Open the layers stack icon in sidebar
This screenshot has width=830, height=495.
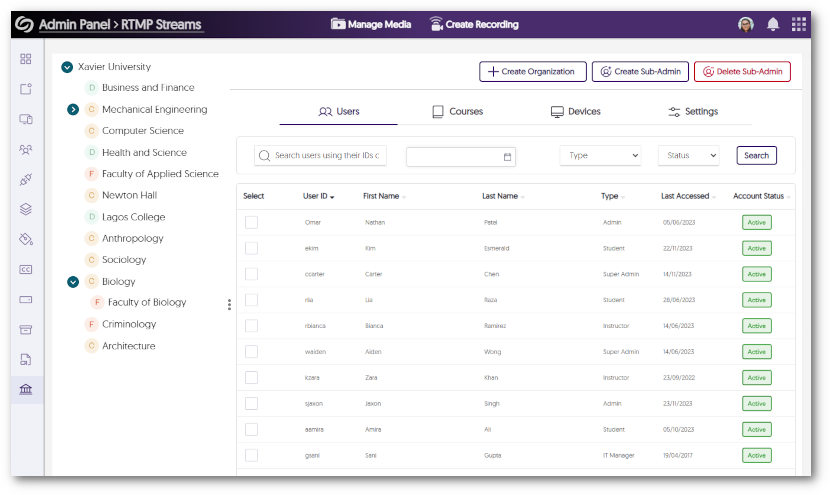[x=25, y=209]
